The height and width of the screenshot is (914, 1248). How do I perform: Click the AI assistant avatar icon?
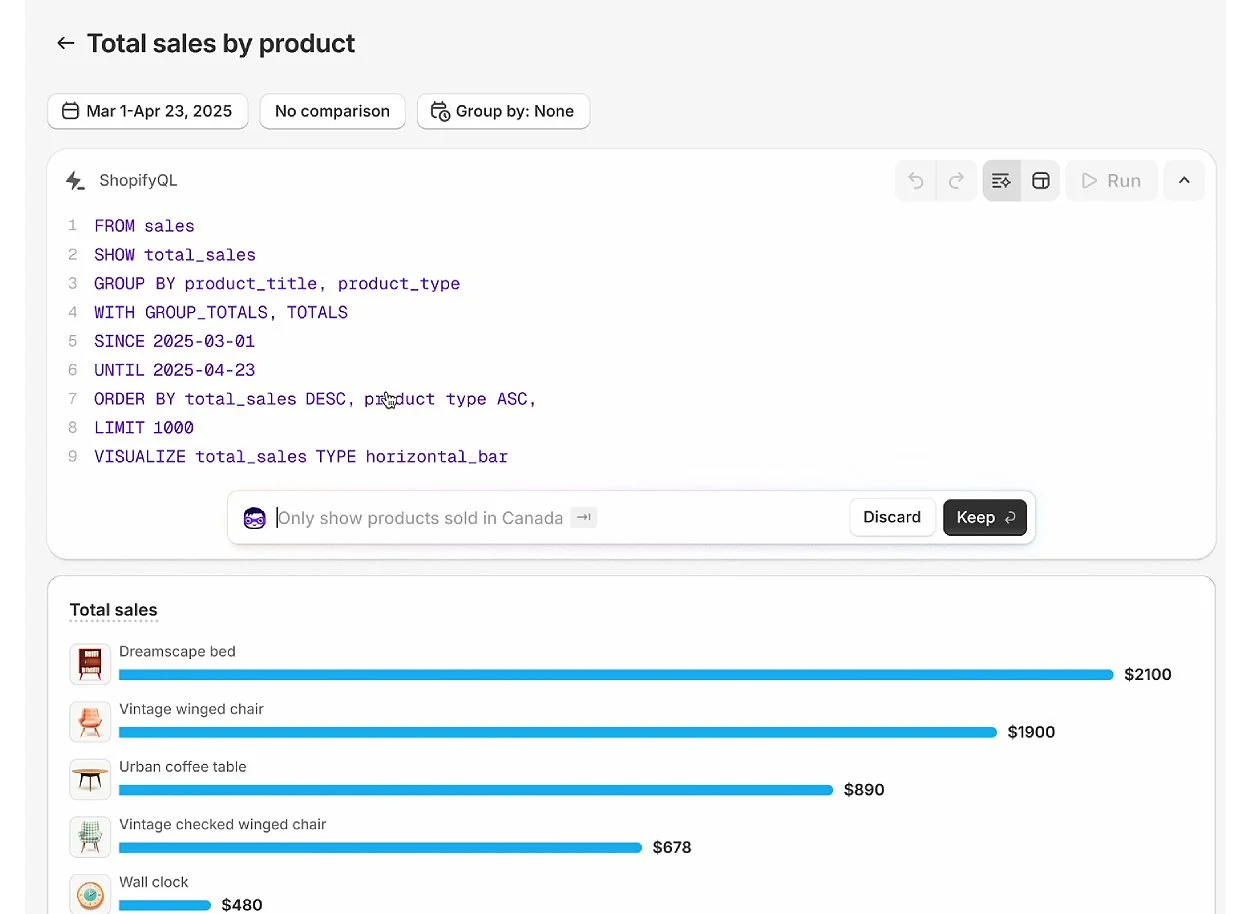click(255, 518)
